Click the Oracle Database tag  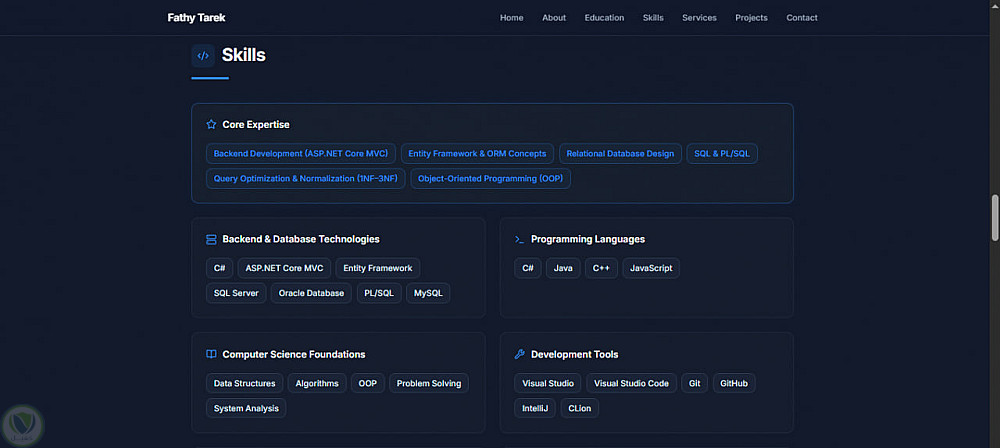pyautogui.click(x=311, y=294)
